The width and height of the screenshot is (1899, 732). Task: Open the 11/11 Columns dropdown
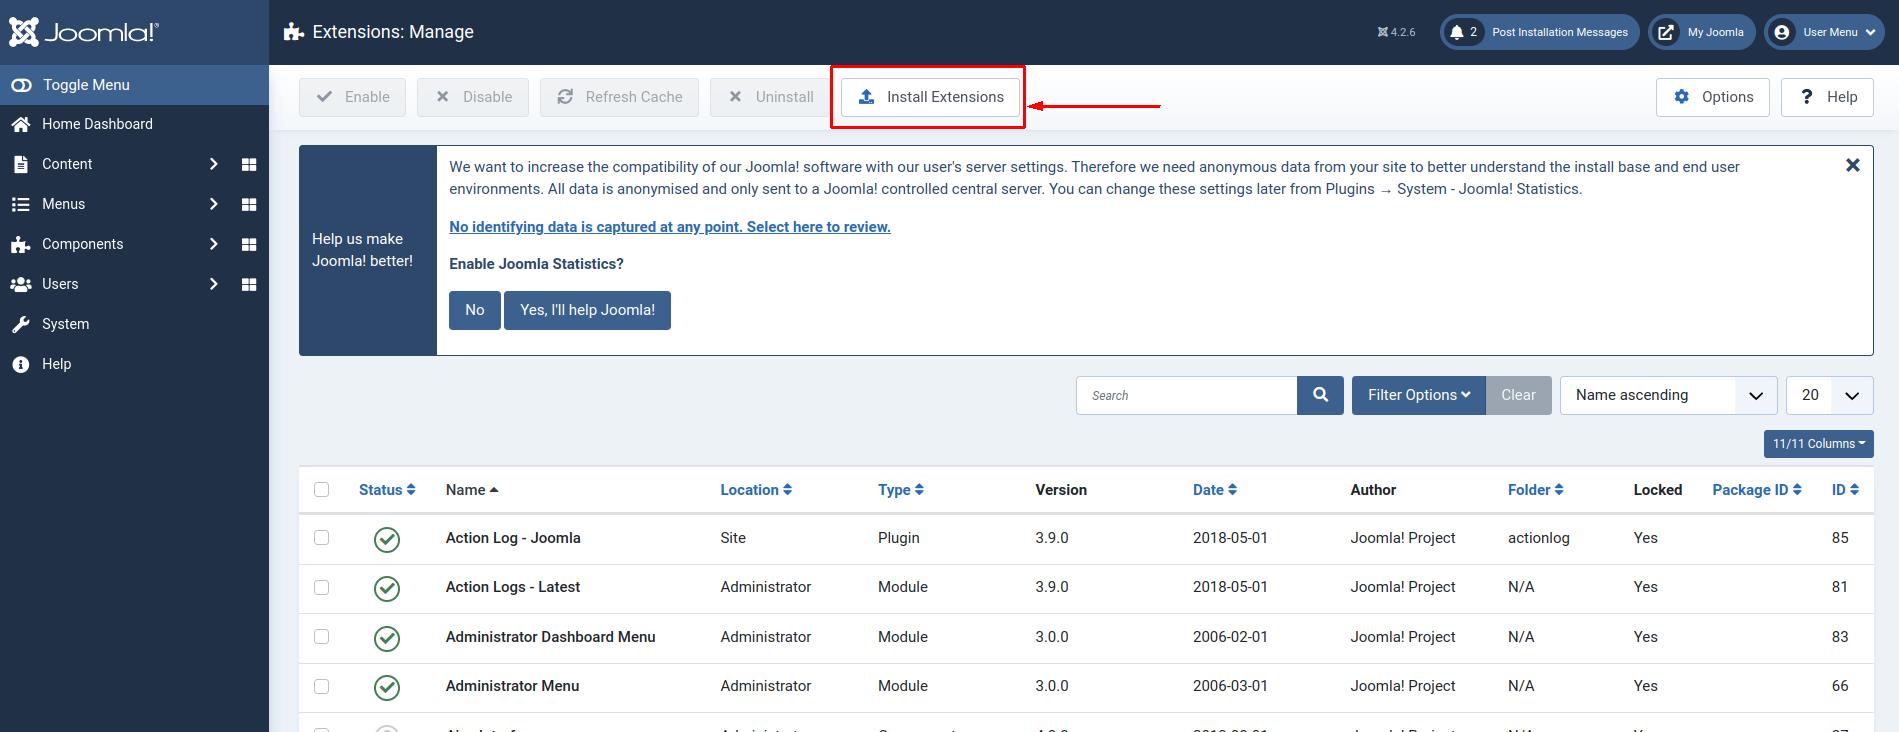pyautogui.click(x=1818, y=443)
